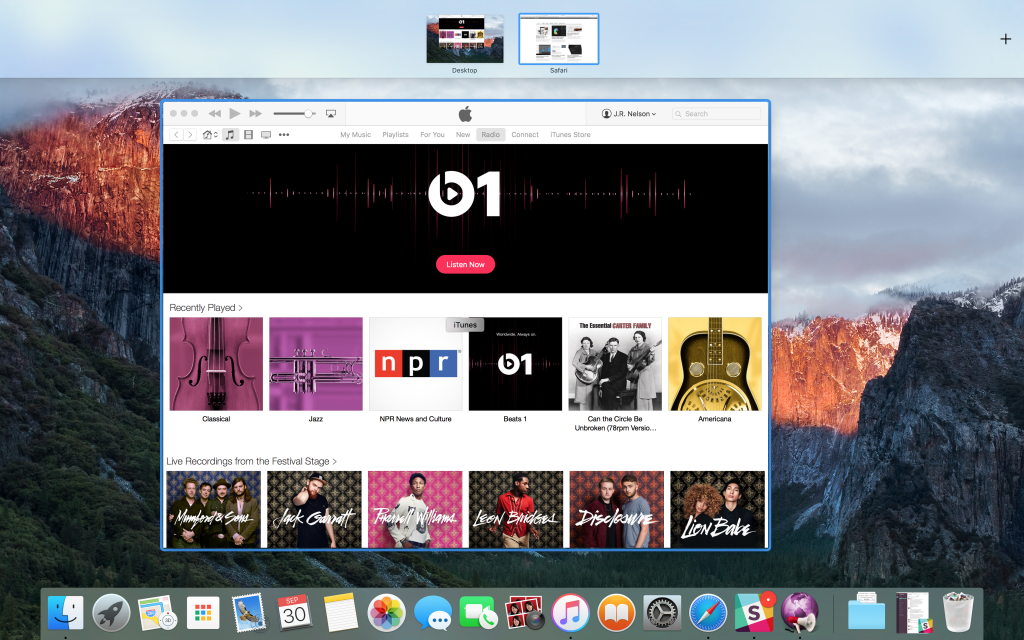This screenshot has width=1024, height=640.
Task: Open Disclosure festival recording
Action: [616, 509]
